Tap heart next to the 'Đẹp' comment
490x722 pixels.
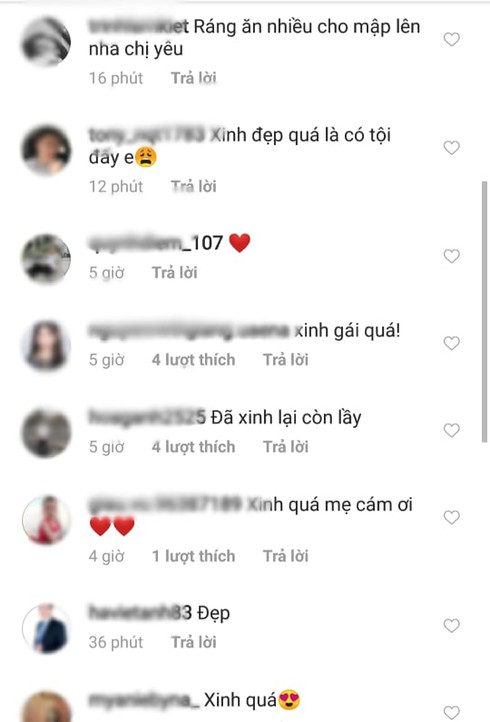pos(452,625)
